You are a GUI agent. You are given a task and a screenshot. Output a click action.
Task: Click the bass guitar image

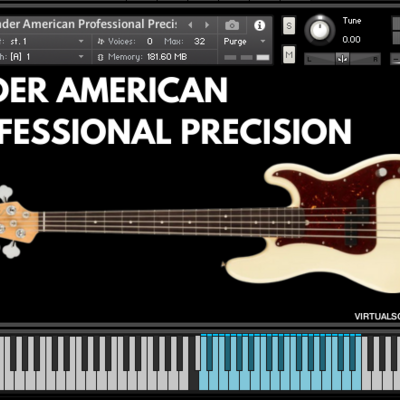click(200, 223)
